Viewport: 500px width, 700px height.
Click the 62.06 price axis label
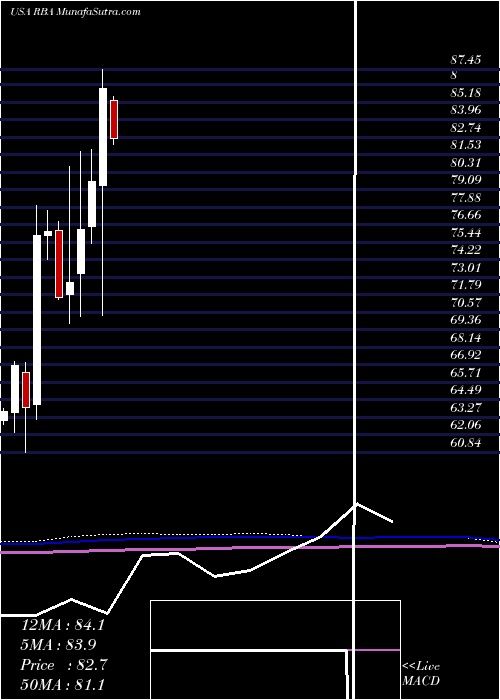[x=466, y=425]
